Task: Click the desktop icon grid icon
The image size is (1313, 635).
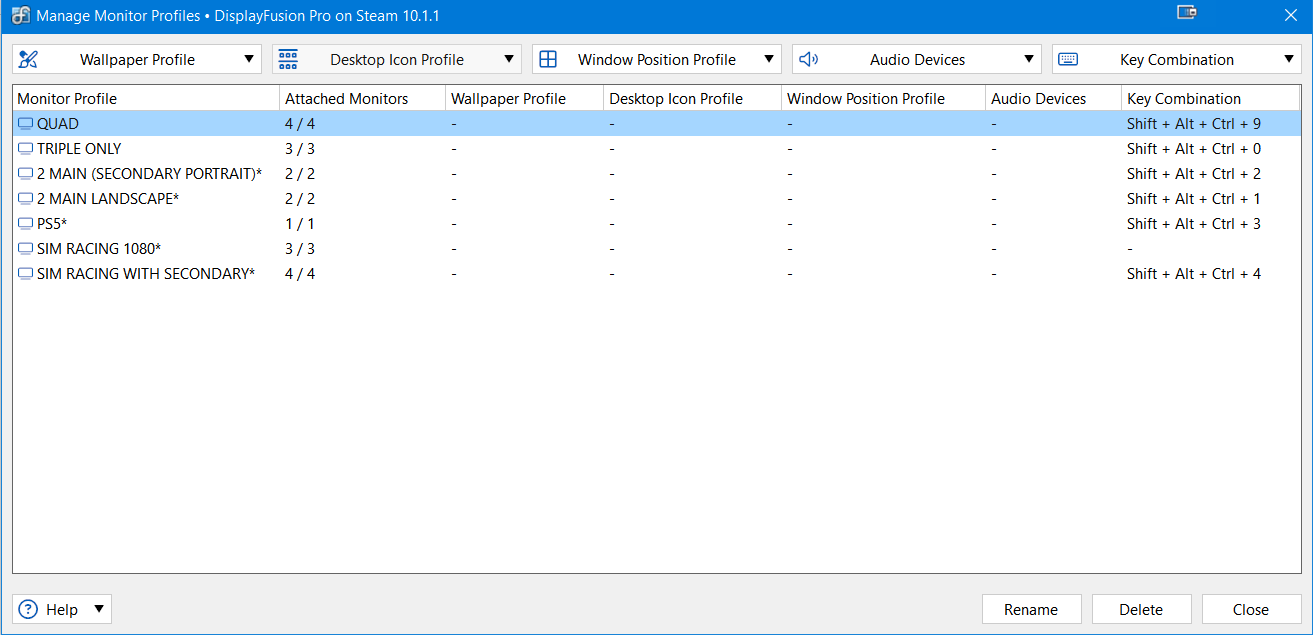Action: click(288, 59)
